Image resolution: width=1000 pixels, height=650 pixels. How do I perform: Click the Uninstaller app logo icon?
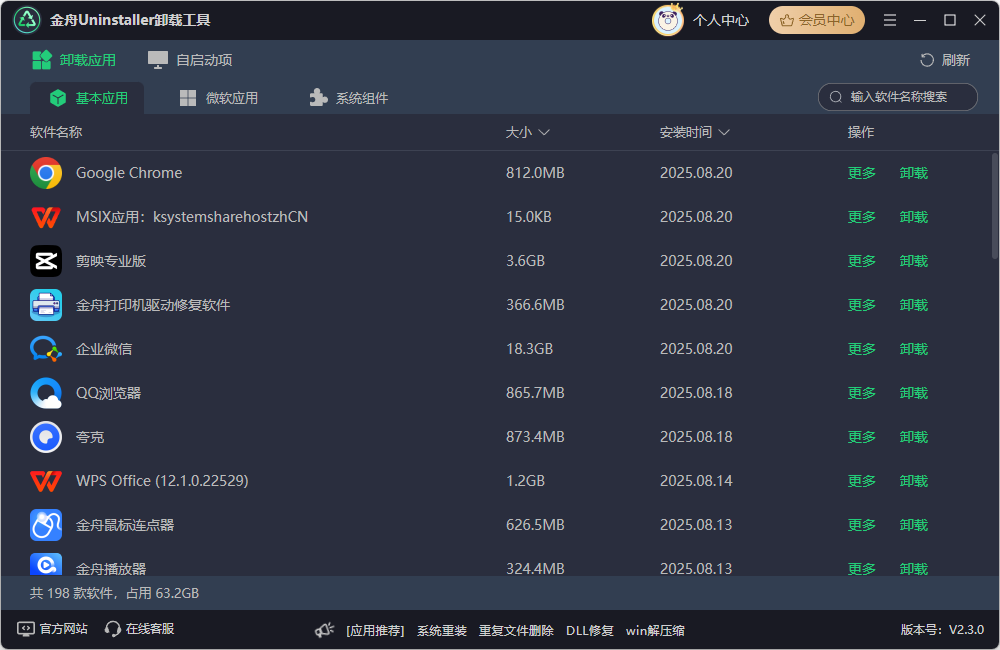tap(27, 20)
